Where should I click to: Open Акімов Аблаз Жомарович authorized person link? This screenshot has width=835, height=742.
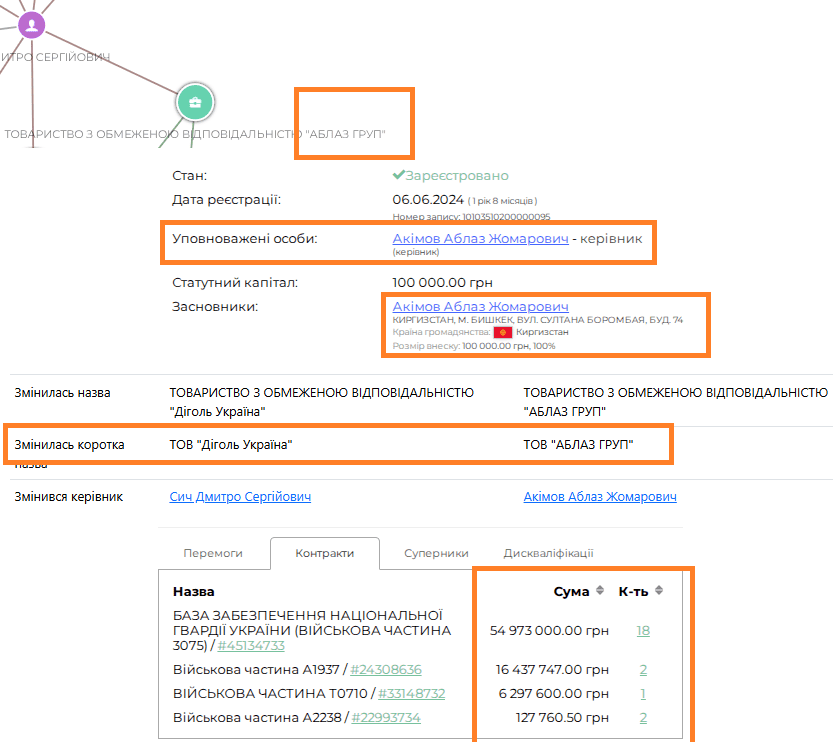[481, 239]
